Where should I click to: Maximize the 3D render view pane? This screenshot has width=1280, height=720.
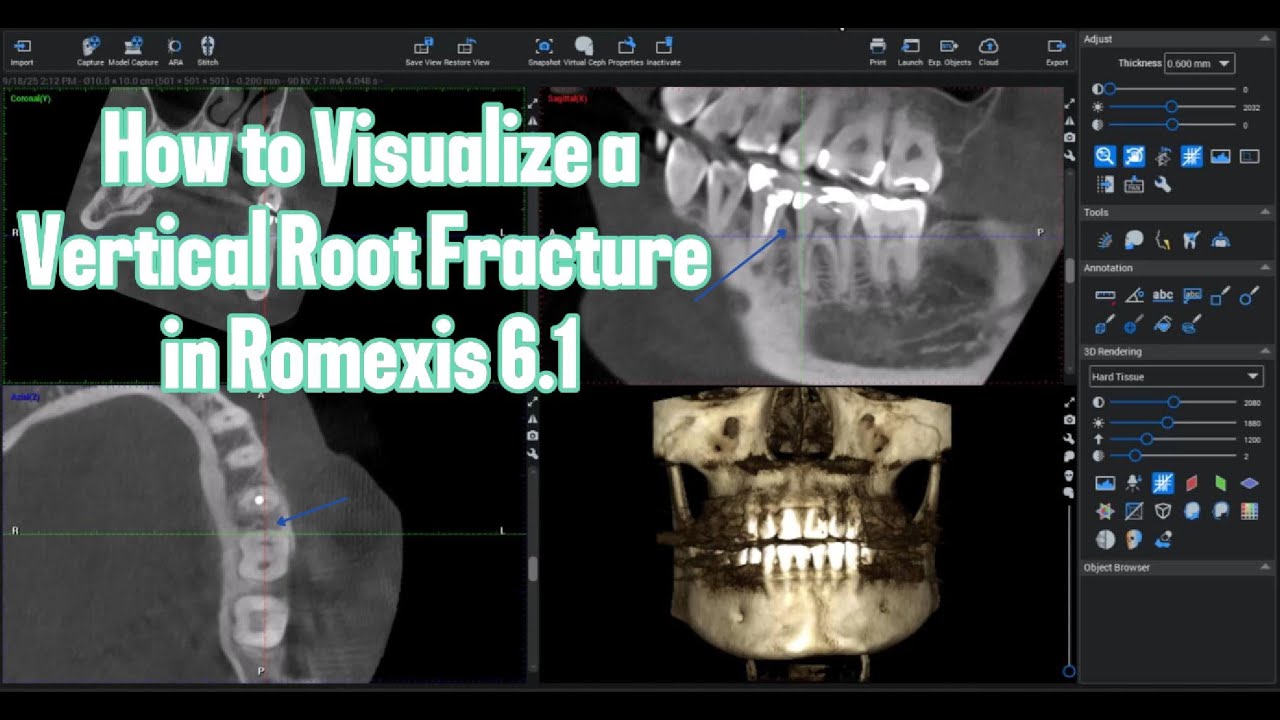tap(1069, 403)
